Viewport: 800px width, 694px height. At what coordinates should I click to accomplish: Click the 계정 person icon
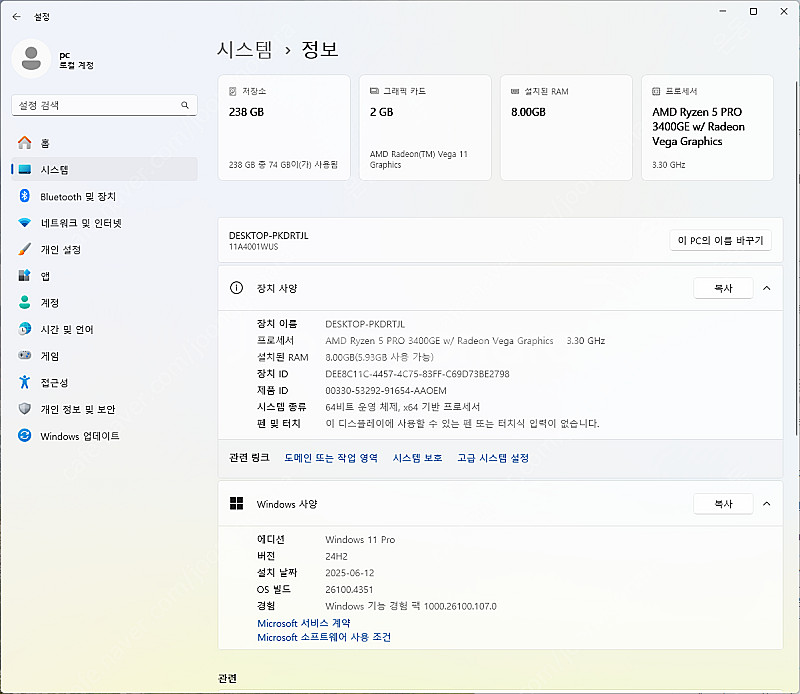(x=24, y=302)
